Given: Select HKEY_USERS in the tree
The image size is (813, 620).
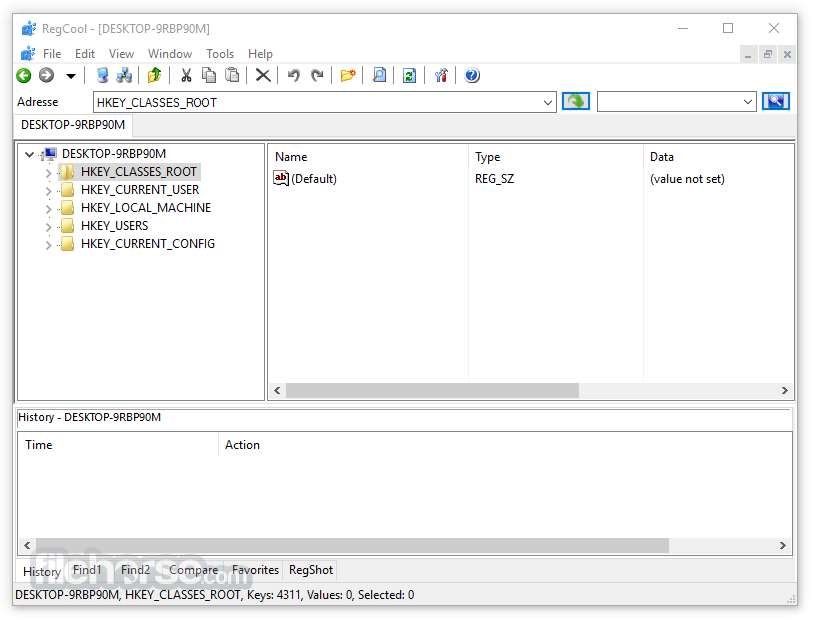Looking at the screenshot, I should click(x=115, y=226).
